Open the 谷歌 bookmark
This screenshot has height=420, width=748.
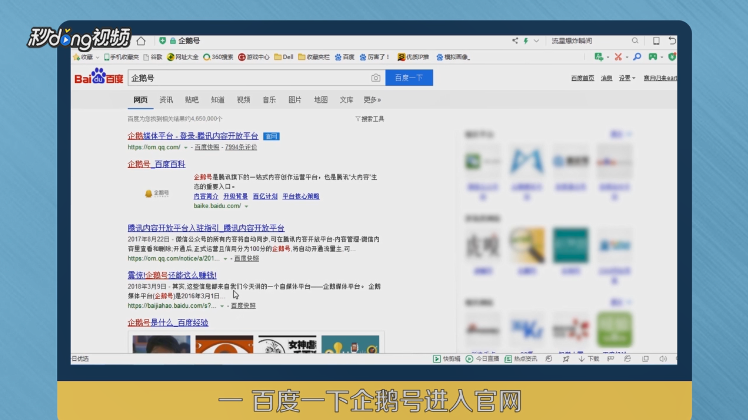pos(153,57)
